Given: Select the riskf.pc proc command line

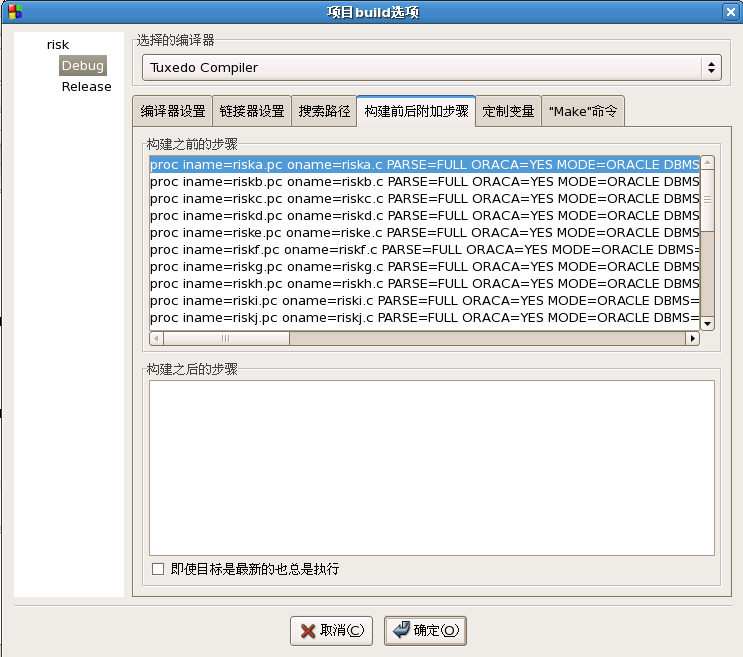Looking at the screenshot, I should [x=425, y=250].
